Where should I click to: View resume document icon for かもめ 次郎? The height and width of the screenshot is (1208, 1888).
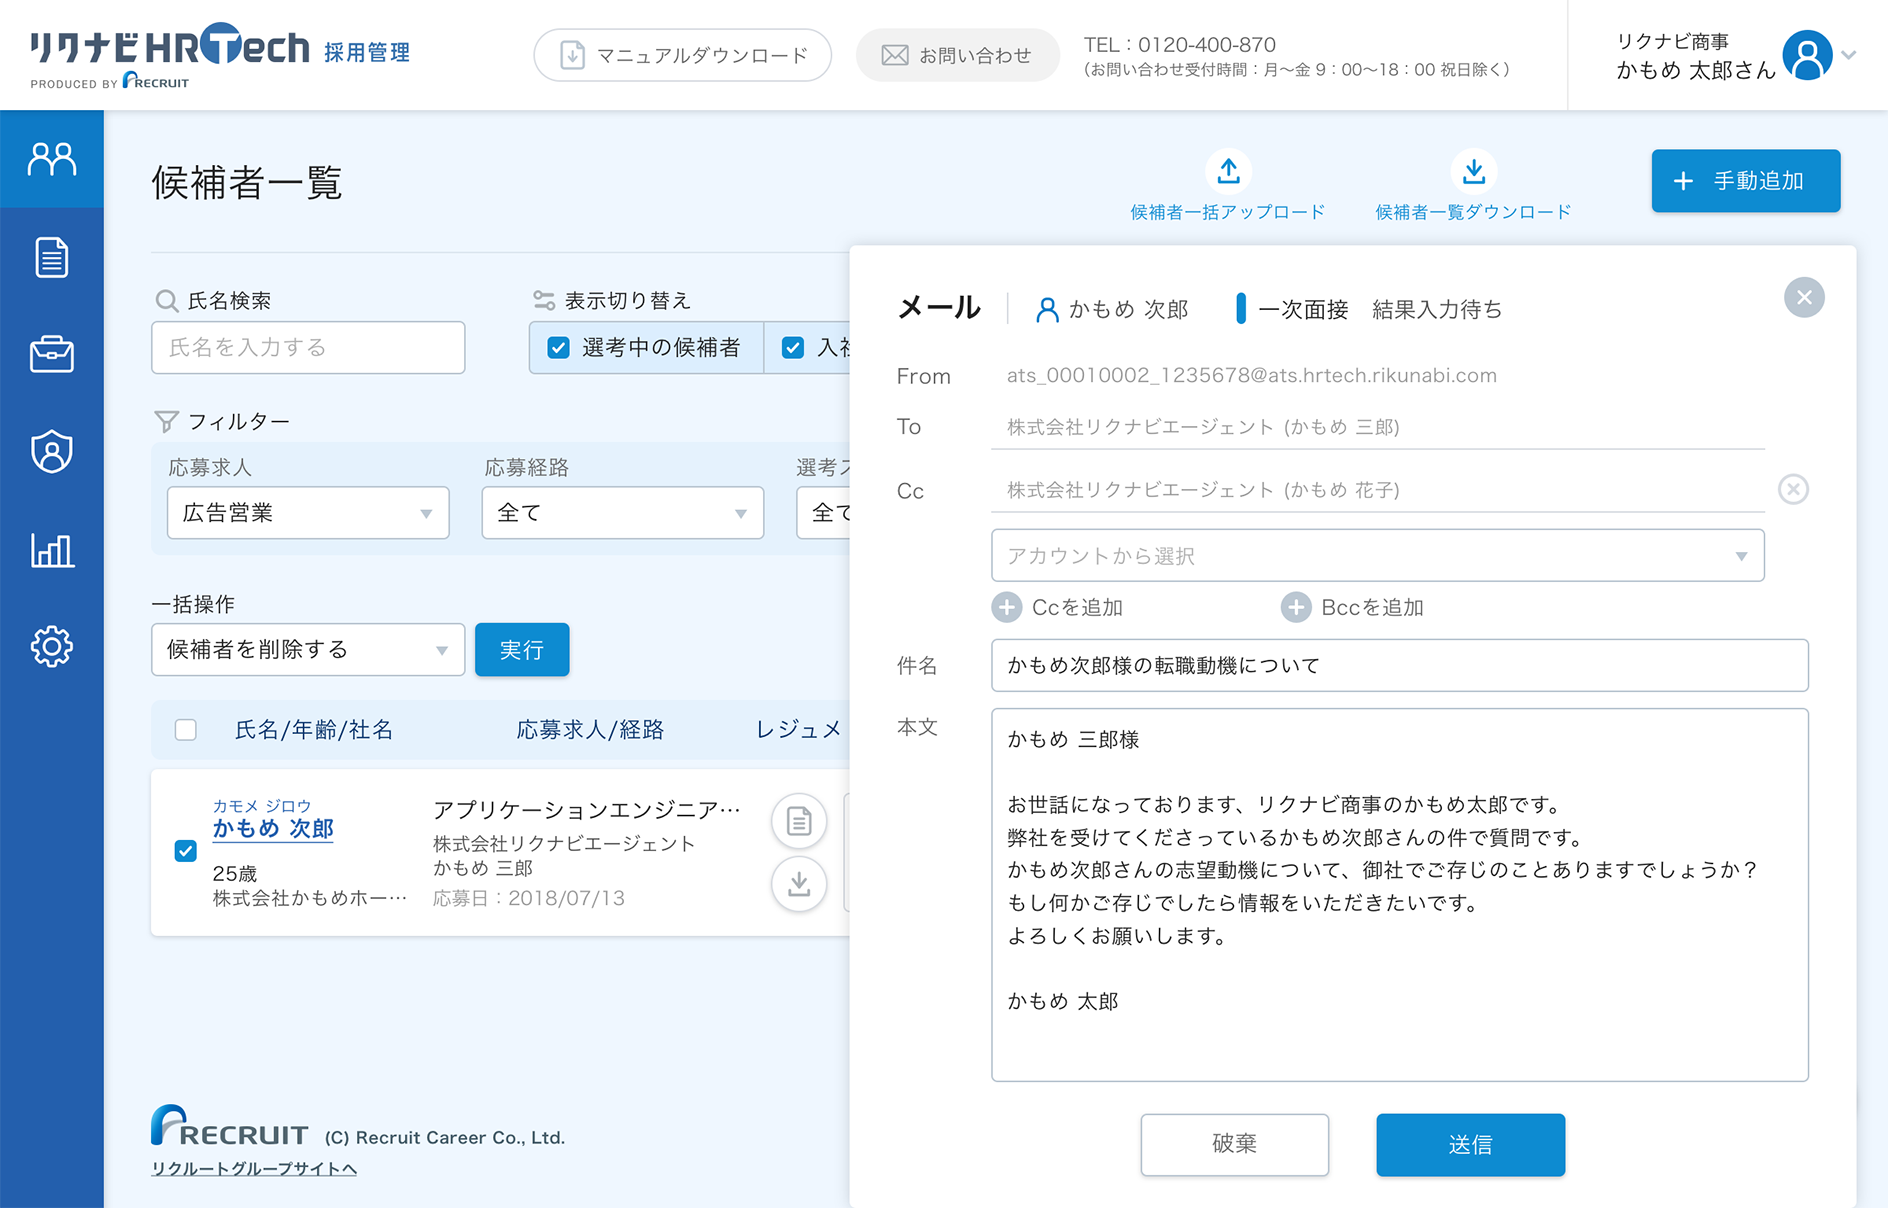click(798, 822)
